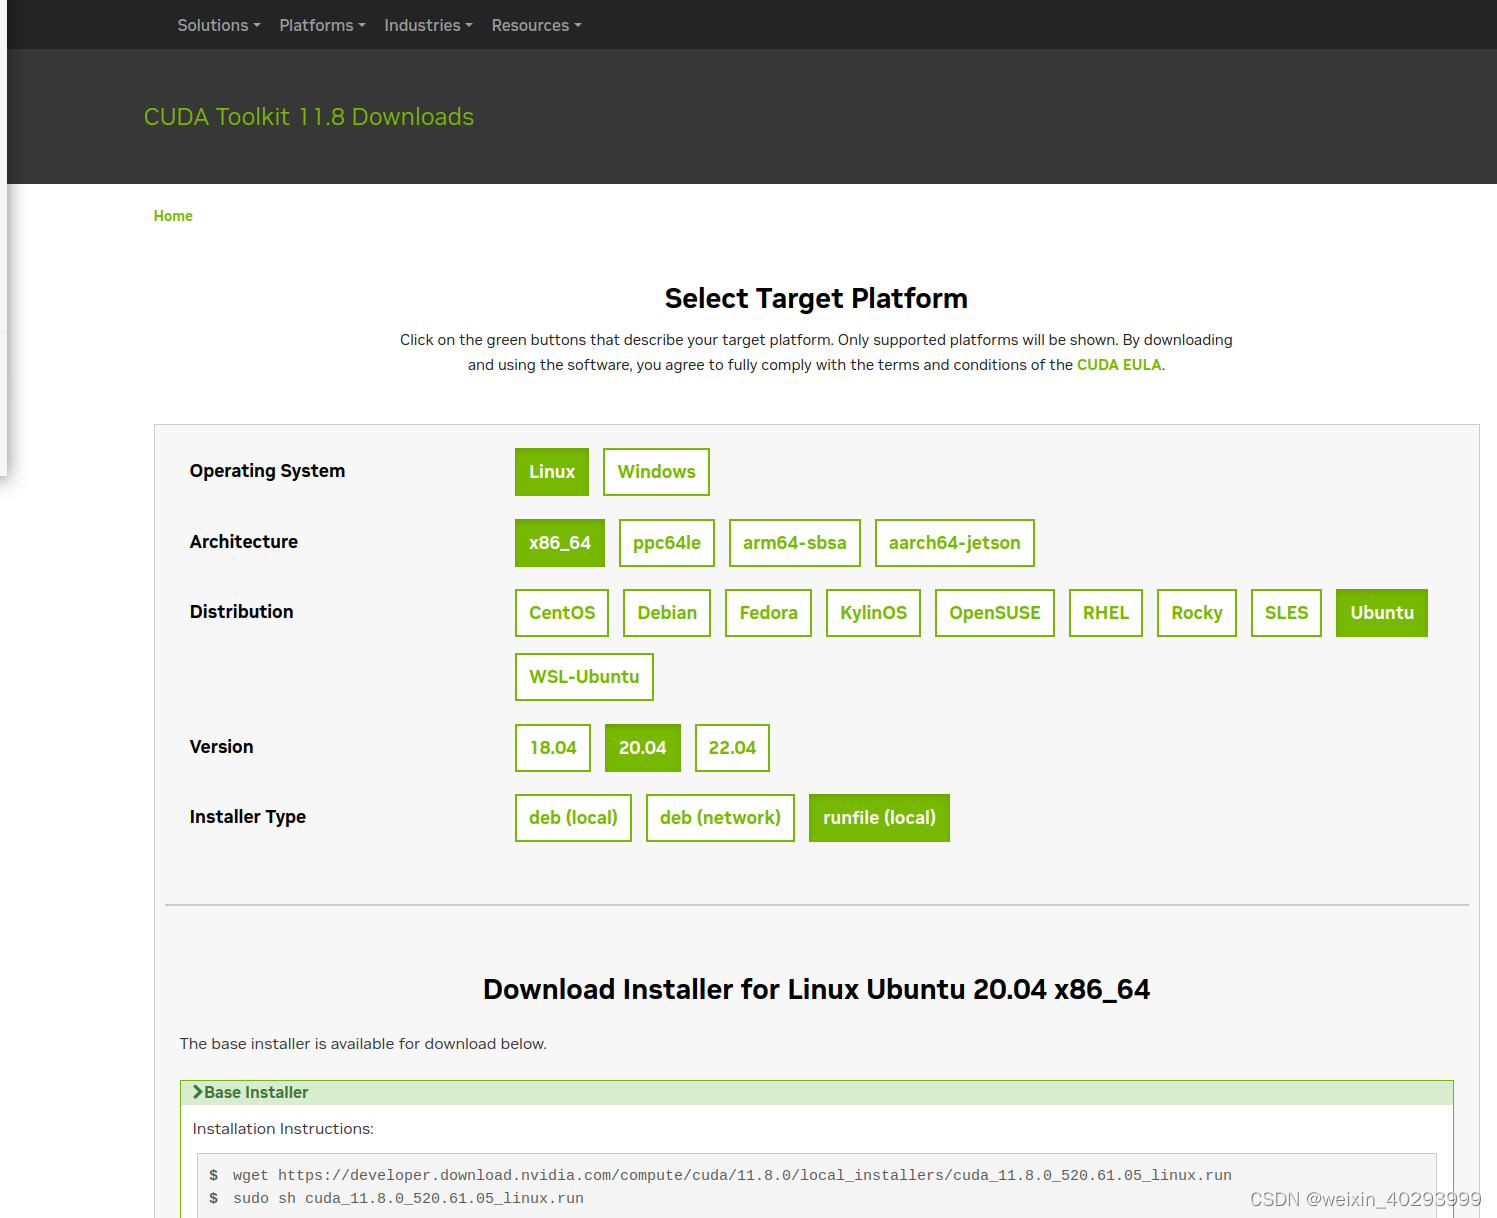Choose aarch64-jetson architecture
The image size is (1497, 1218).
tap(955, 543)
